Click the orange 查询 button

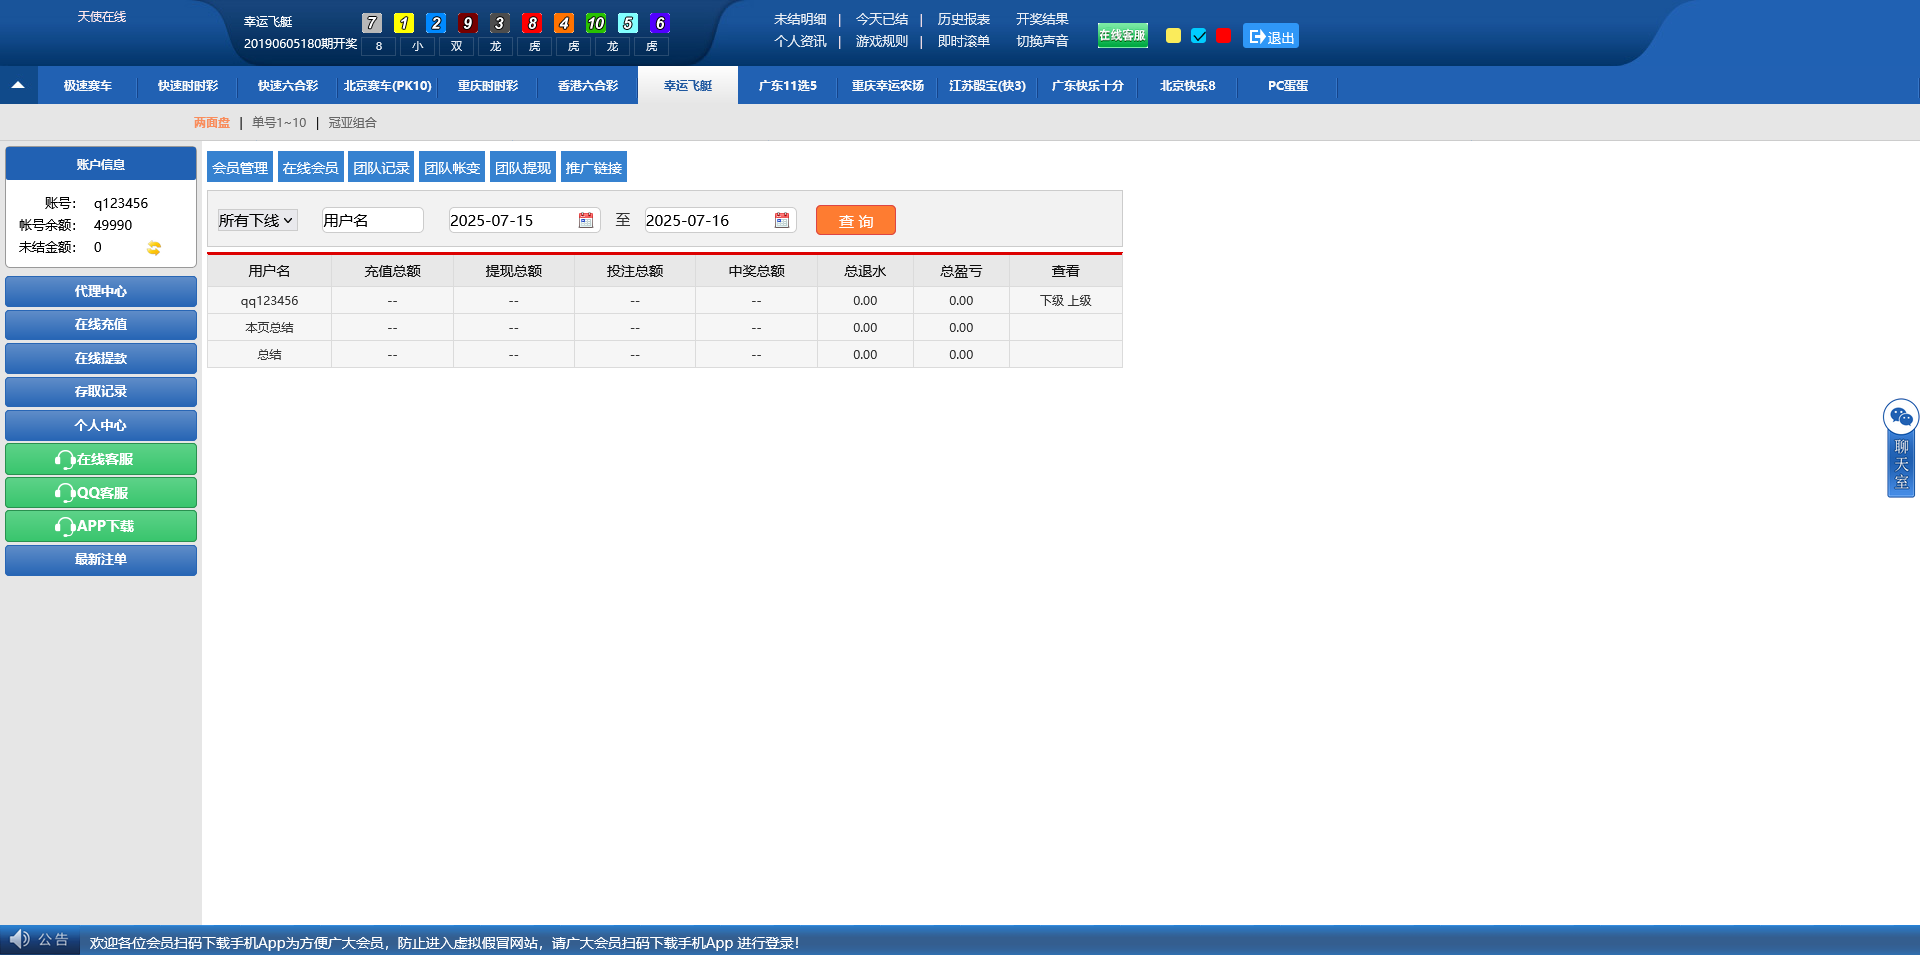pos(856,220)
